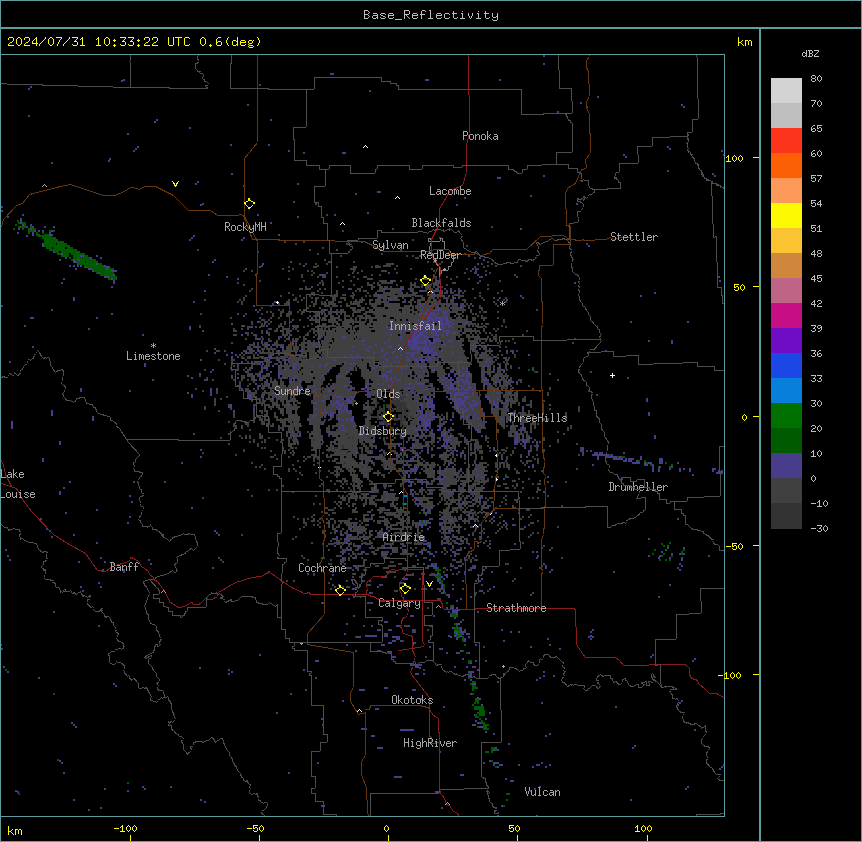Click the Didsbury label
This screenshot has height=842, width=862.
tap(383, 431)
